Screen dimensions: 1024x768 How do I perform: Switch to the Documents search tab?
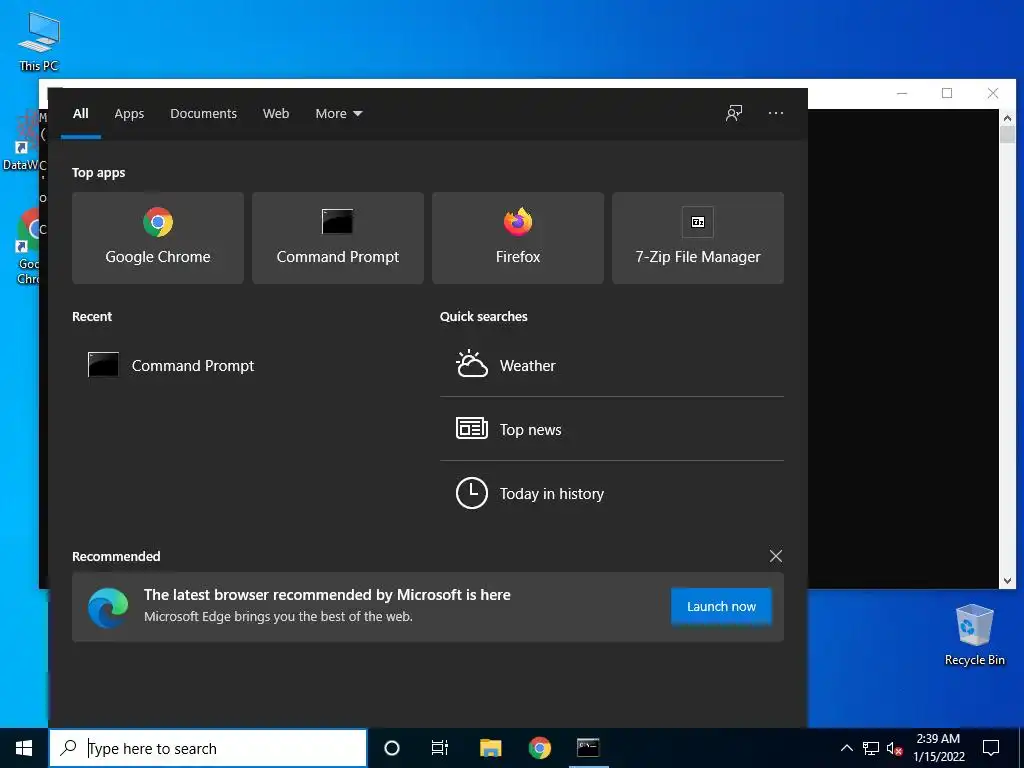click(x=204, y=114)
